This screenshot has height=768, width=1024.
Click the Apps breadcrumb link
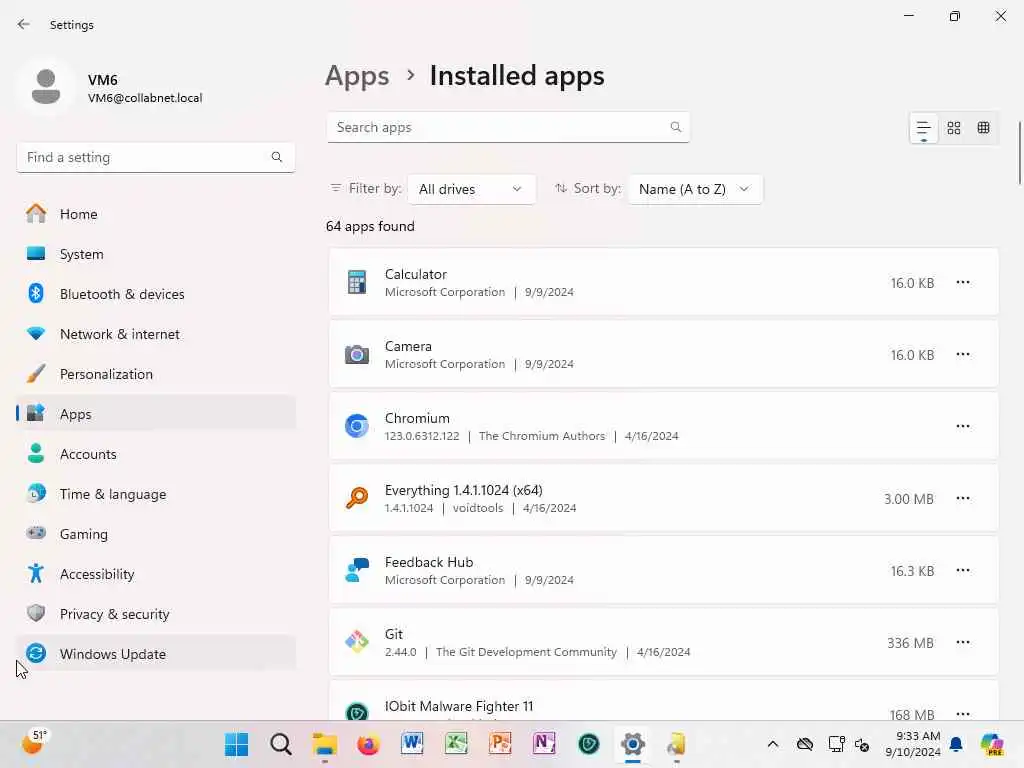[x=357, y=76]
